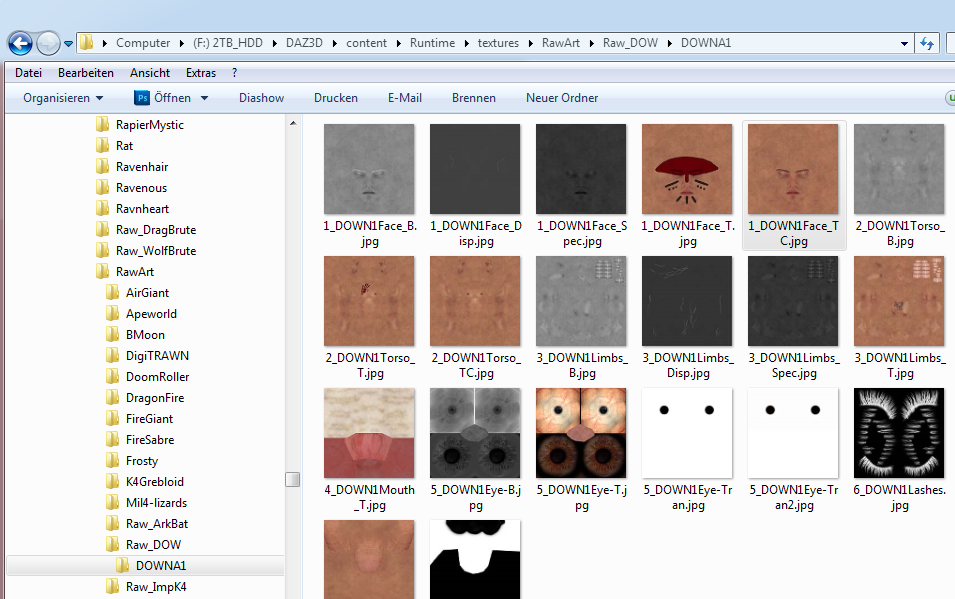Viewport: 955px width, 599px height.
Task: Select the 3_DOWN1Limbs_Disp.jpg thumbnail
Action: [687, 301]
